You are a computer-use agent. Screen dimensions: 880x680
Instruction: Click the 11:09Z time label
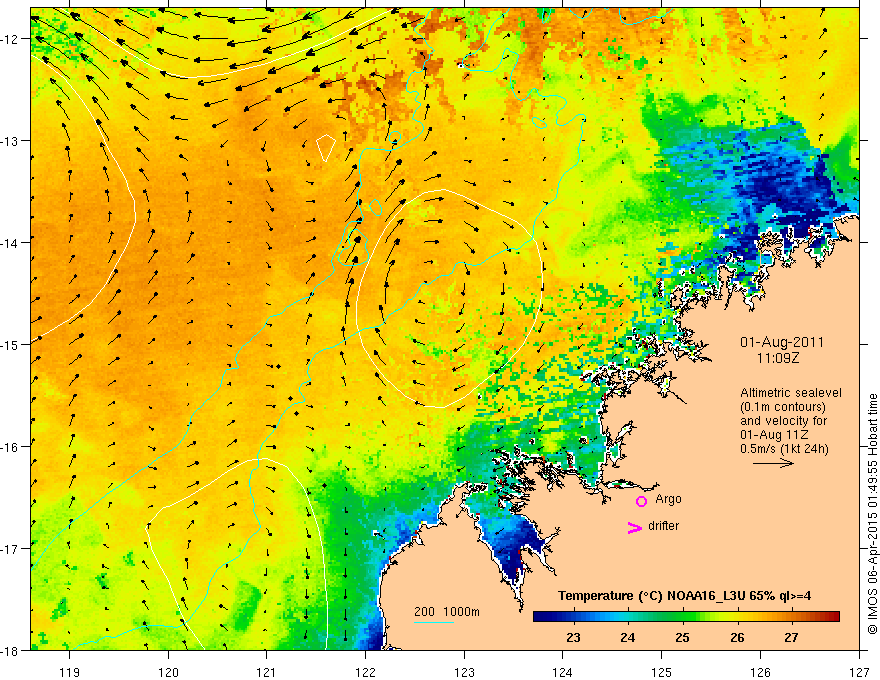tap(777, 357)
